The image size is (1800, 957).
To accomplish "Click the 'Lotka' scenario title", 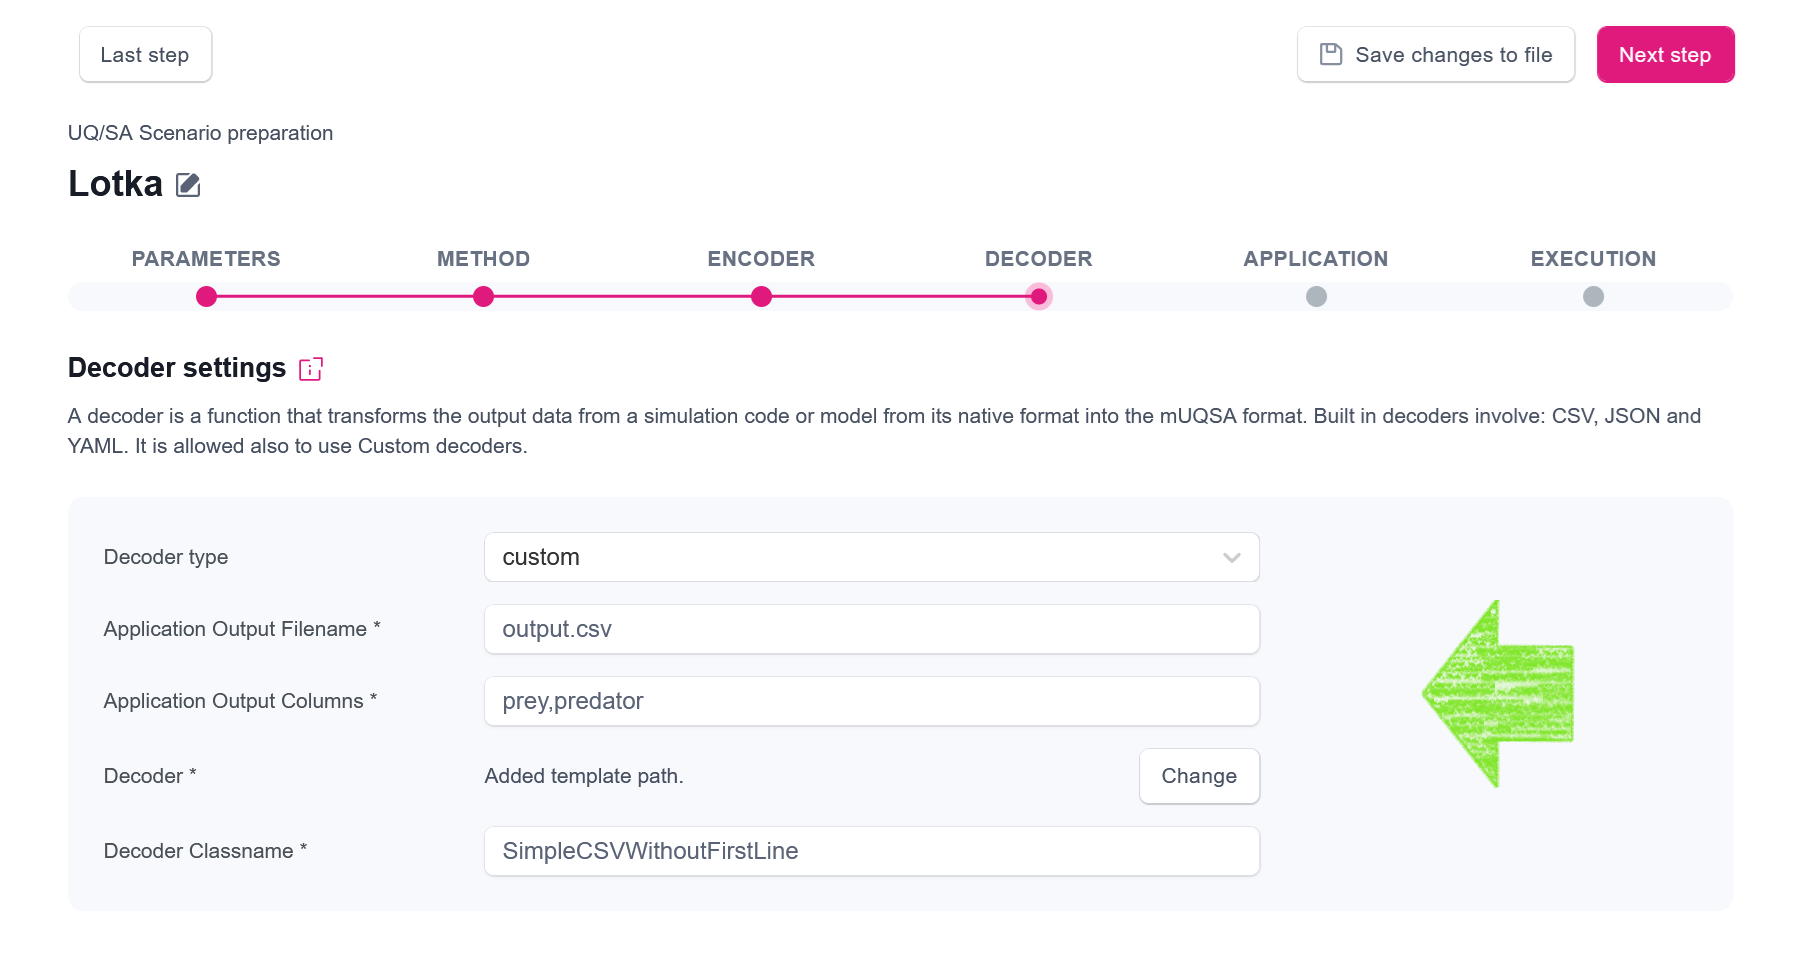I will pos(115,184).
